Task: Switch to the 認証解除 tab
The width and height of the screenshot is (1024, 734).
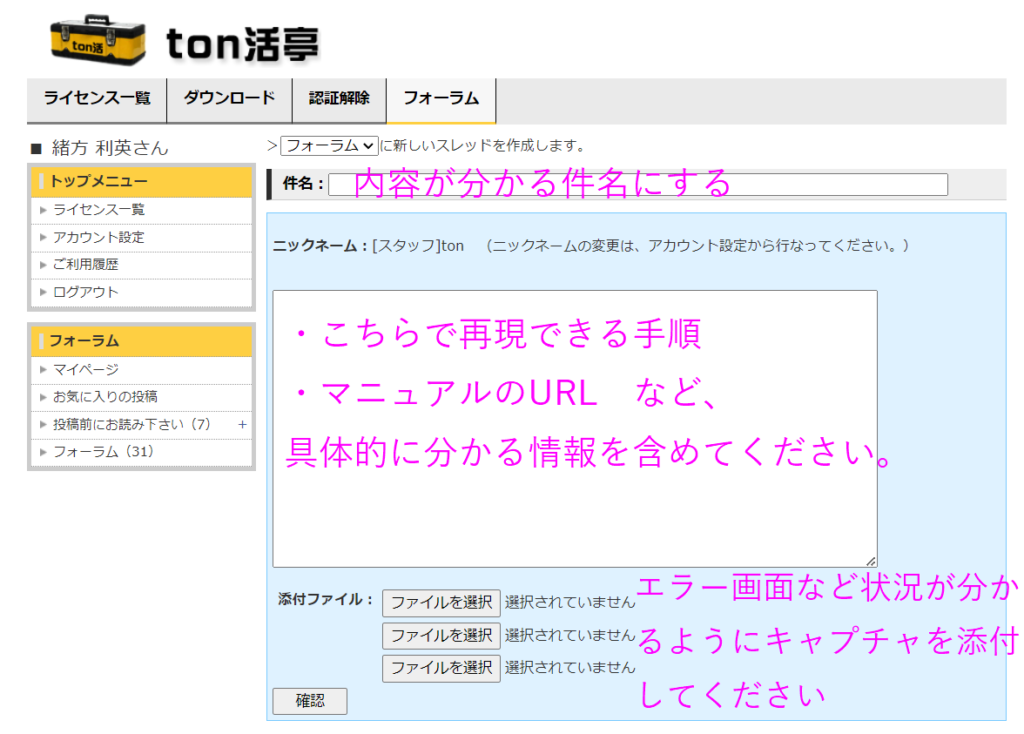Action: (339, 98)
